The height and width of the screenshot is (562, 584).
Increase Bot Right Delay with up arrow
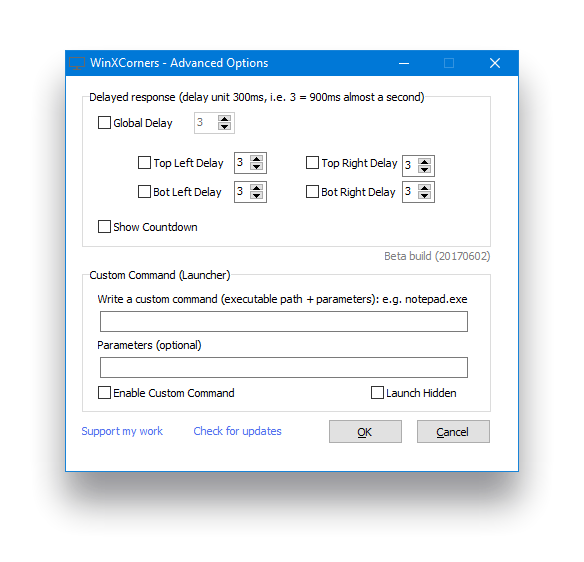425,188
